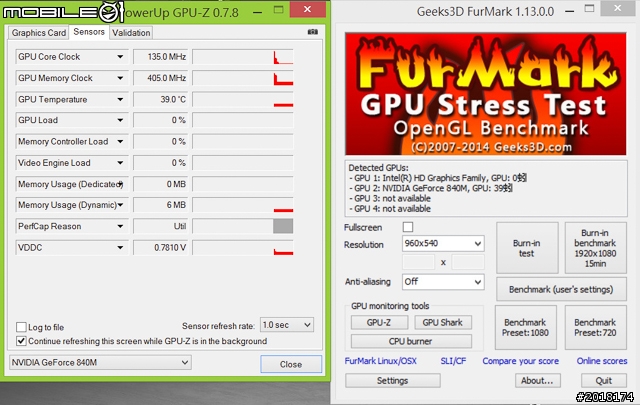
Task: Toggle Continue refreshing in background checkbox
Action: [21, 341]
